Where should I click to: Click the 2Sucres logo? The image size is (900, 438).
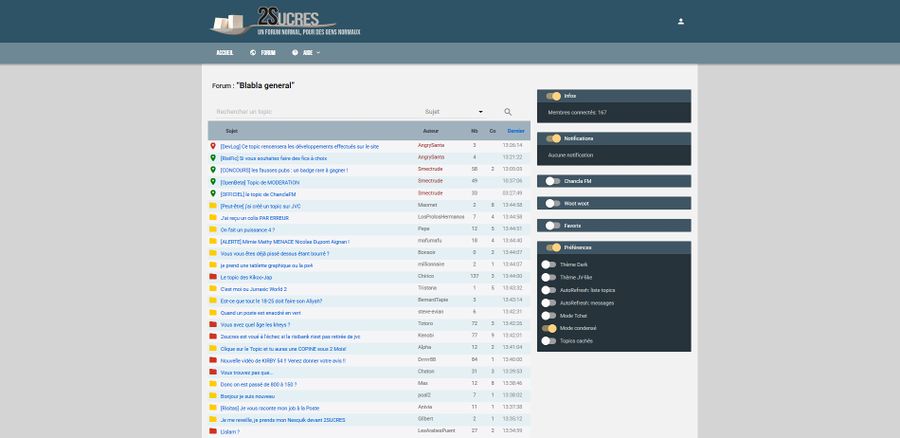click(286, 22)
